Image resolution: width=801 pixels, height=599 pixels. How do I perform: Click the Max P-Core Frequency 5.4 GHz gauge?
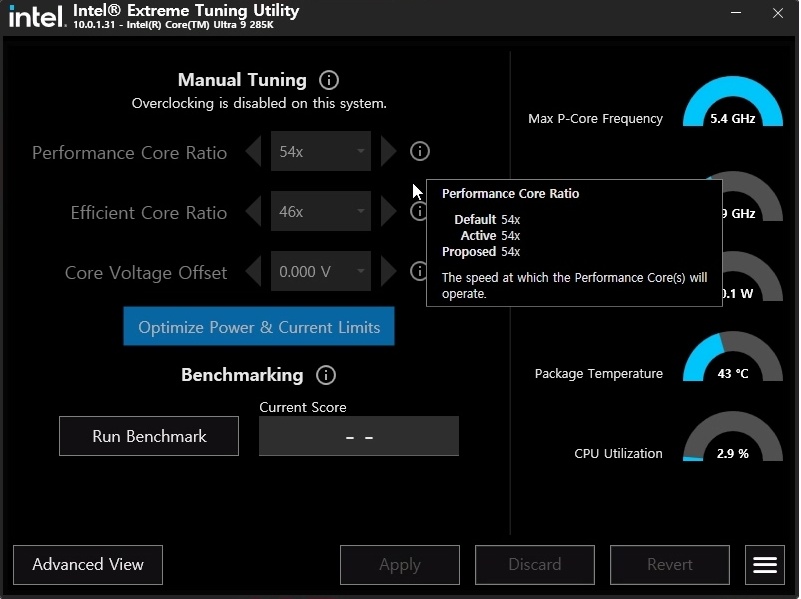point(733,101)
